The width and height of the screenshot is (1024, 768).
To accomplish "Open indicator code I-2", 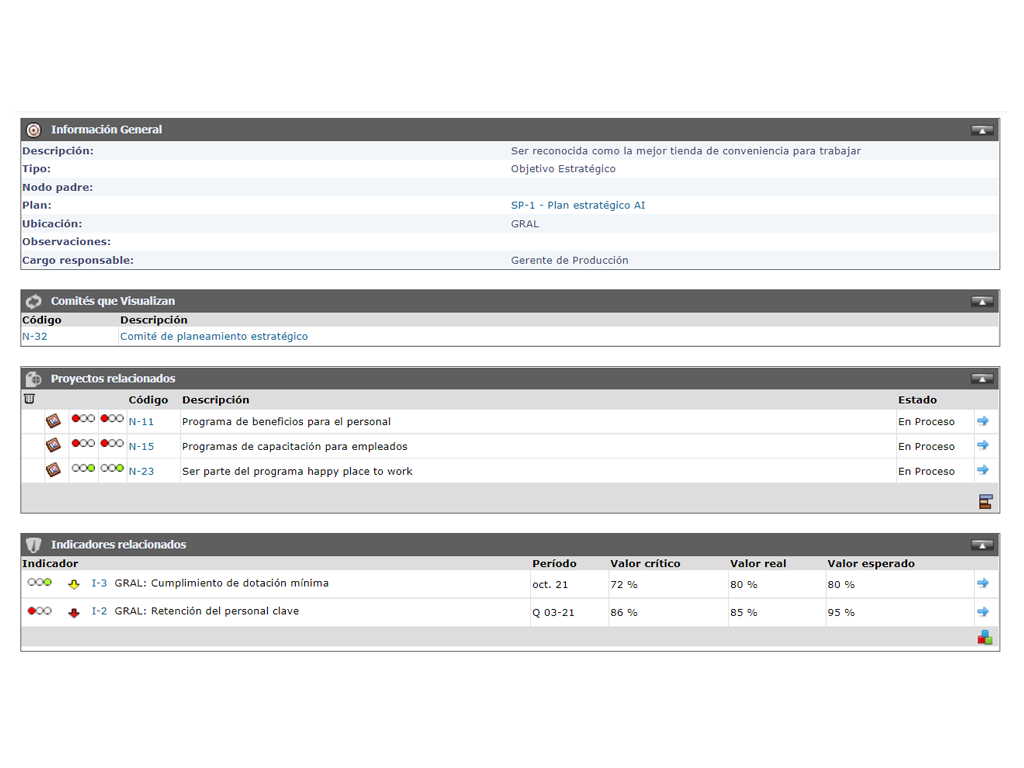I will pyautogui.click(x=99, y=611).
